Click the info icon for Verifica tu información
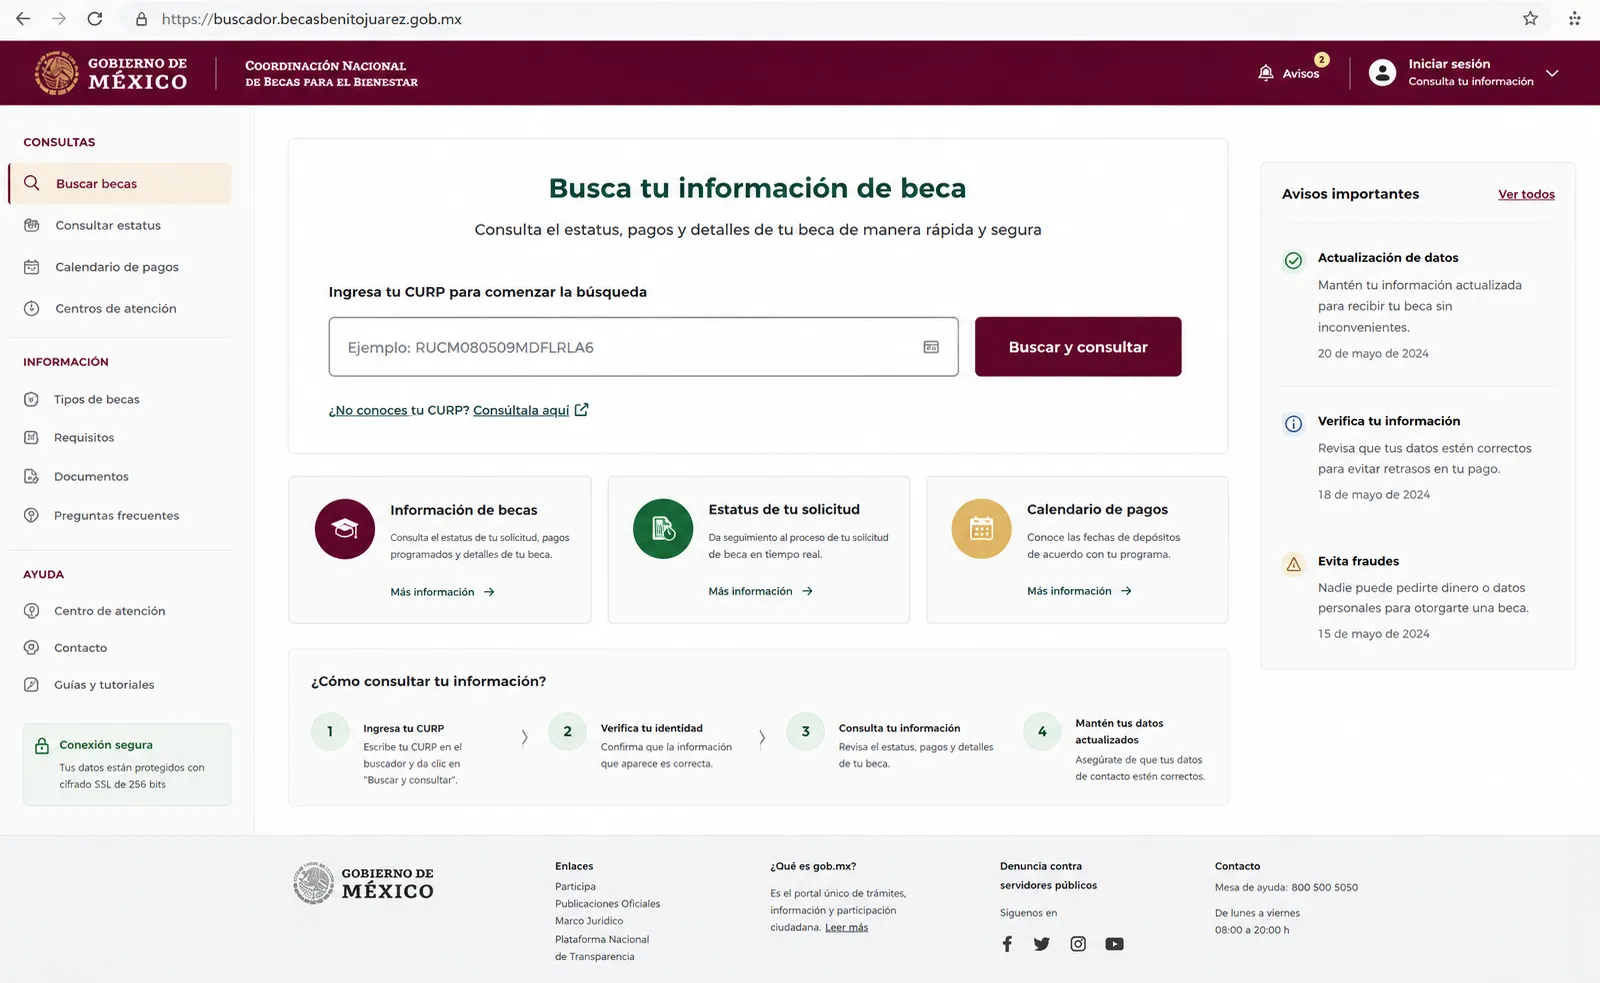Screen dimensions: 1600x983 [1293, 424]
